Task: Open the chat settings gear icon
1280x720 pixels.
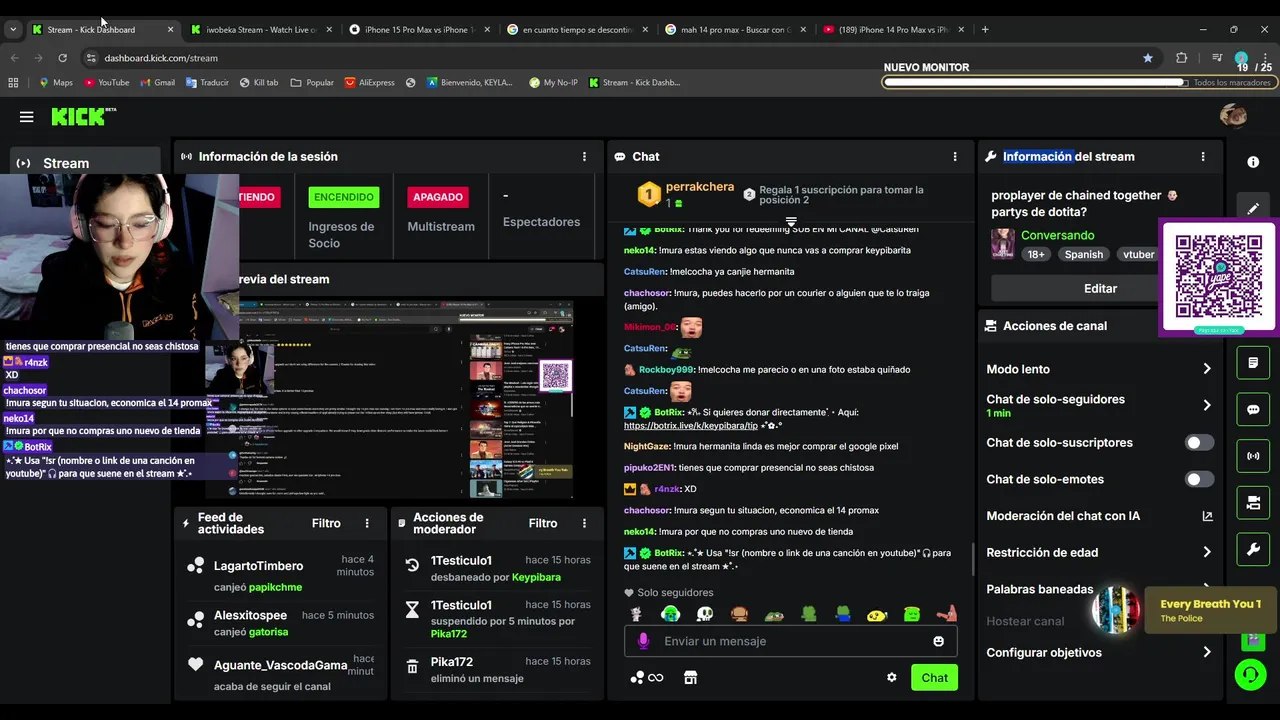Action: coord(891,677)
